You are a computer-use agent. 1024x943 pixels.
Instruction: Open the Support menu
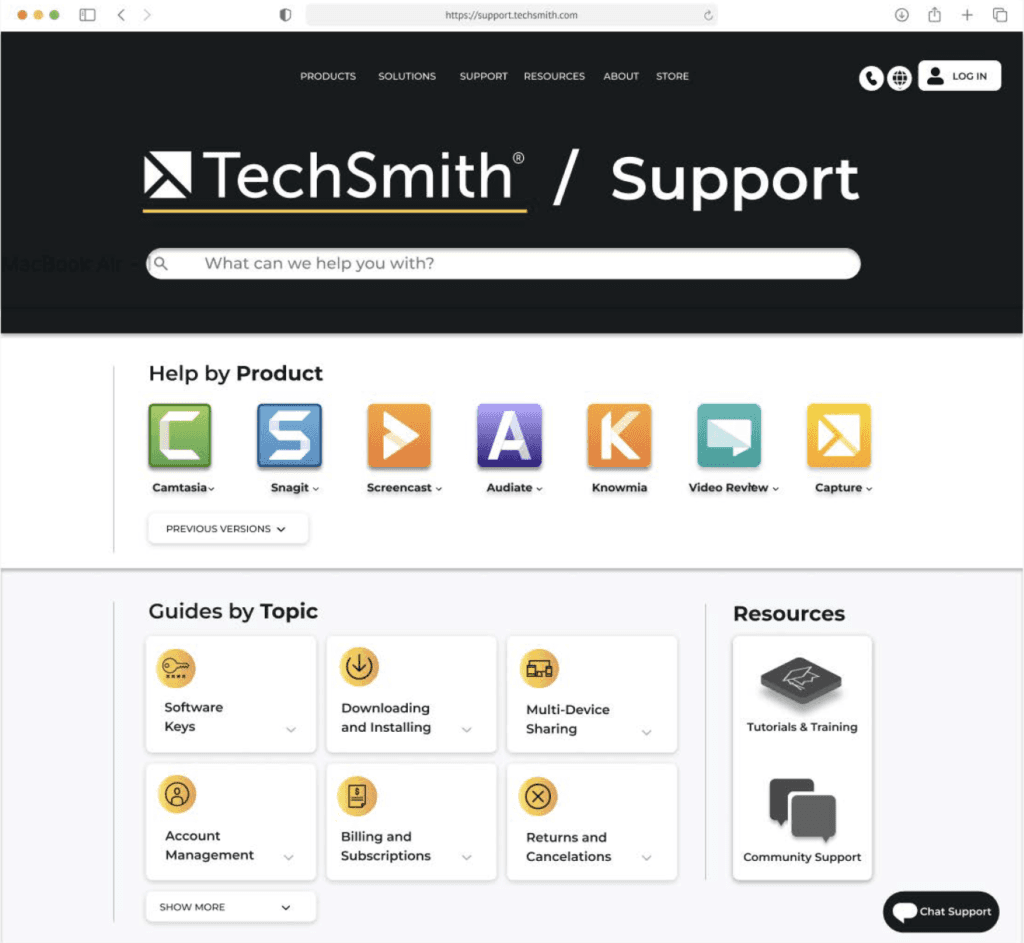tap(483, 76)
